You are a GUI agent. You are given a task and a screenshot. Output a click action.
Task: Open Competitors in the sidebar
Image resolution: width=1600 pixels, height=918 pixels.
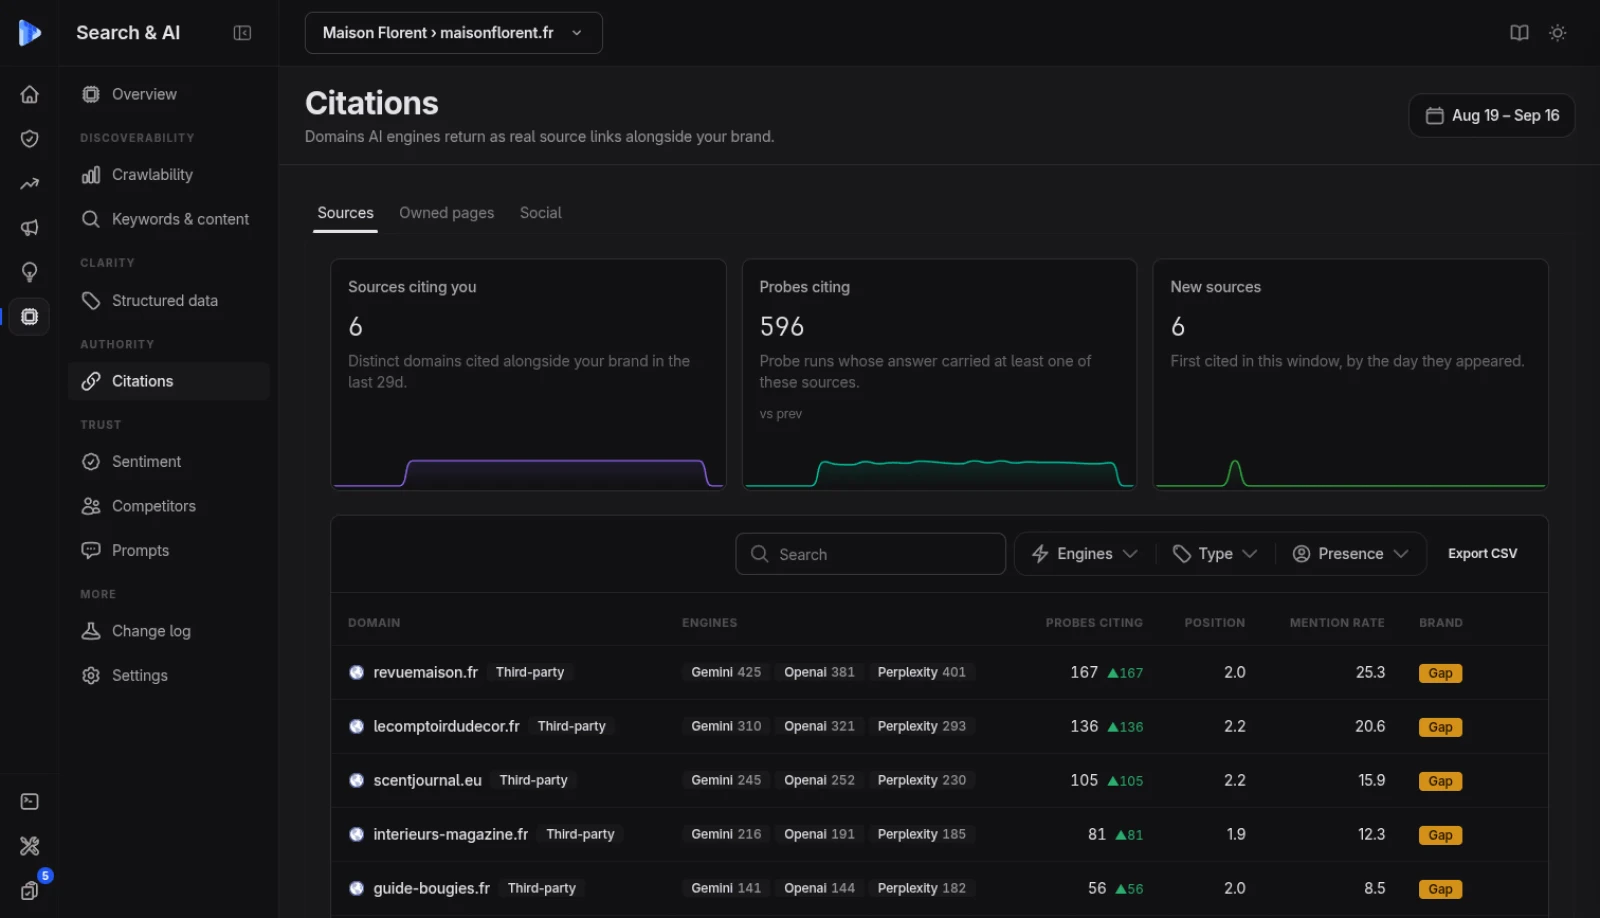169,506
